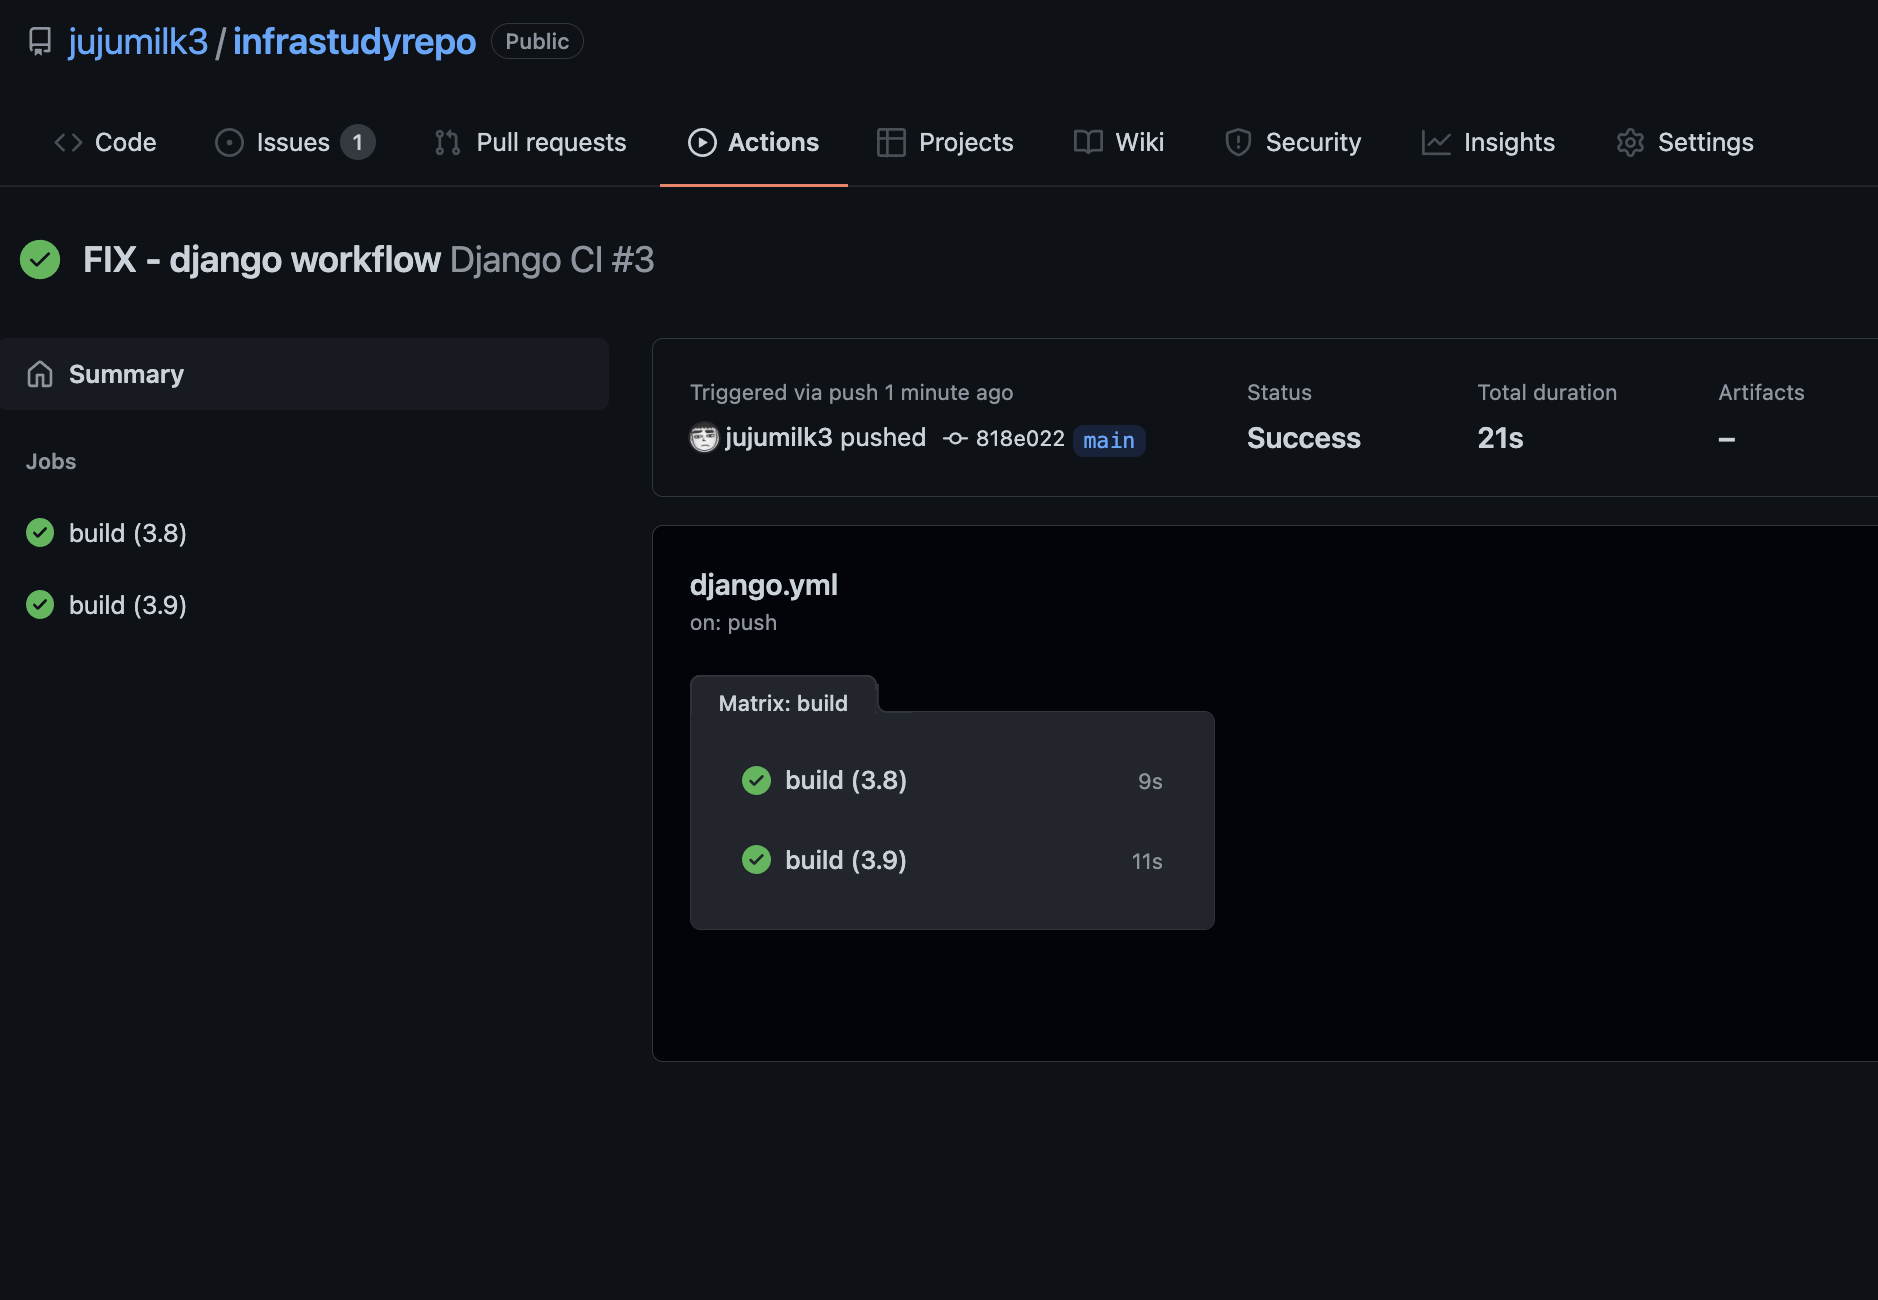Image resolution: width=1878 pixels, height=1300 pixels.
Task: Click the Issues count badge showing 1
Action: 357,142
